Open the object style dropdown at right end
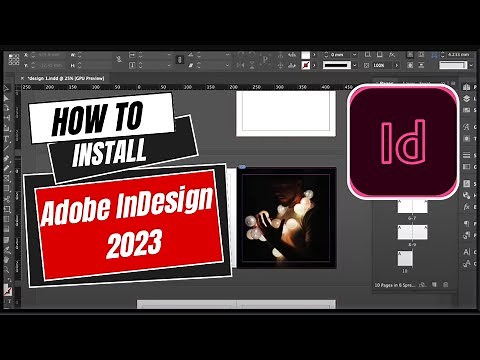This screenshot has height=360, width=480. (471, 65)
